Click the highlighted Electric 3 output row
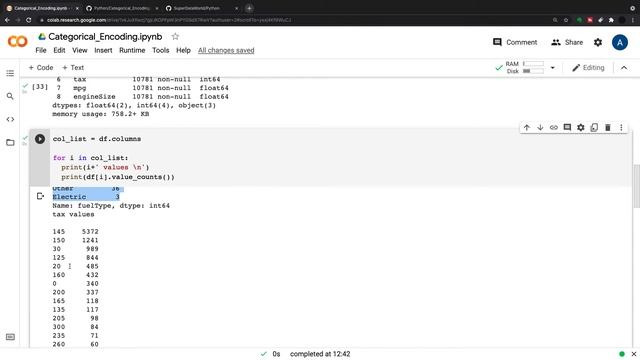The width and height of the screenshot is (640, 360). (x=86, y=197)
